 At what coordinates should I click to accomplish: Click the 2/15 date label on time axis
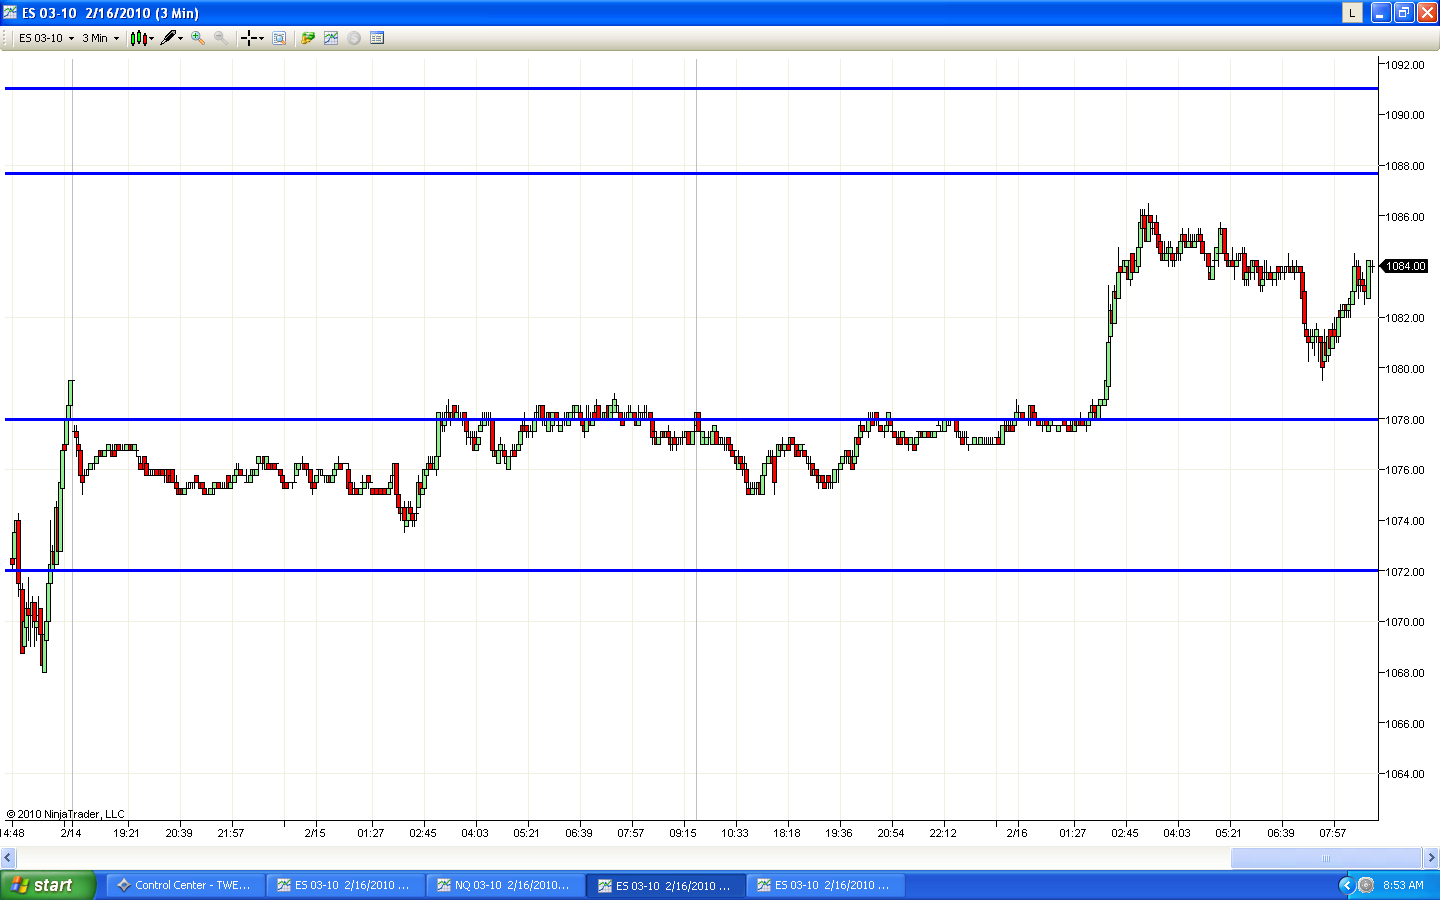315,833
